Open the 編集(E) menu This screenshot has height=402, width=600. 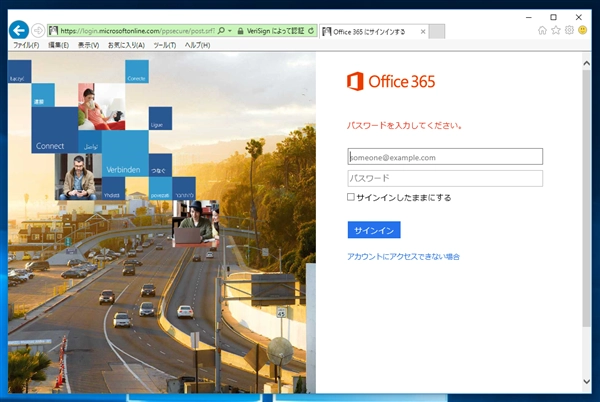(x=59, y=45)
